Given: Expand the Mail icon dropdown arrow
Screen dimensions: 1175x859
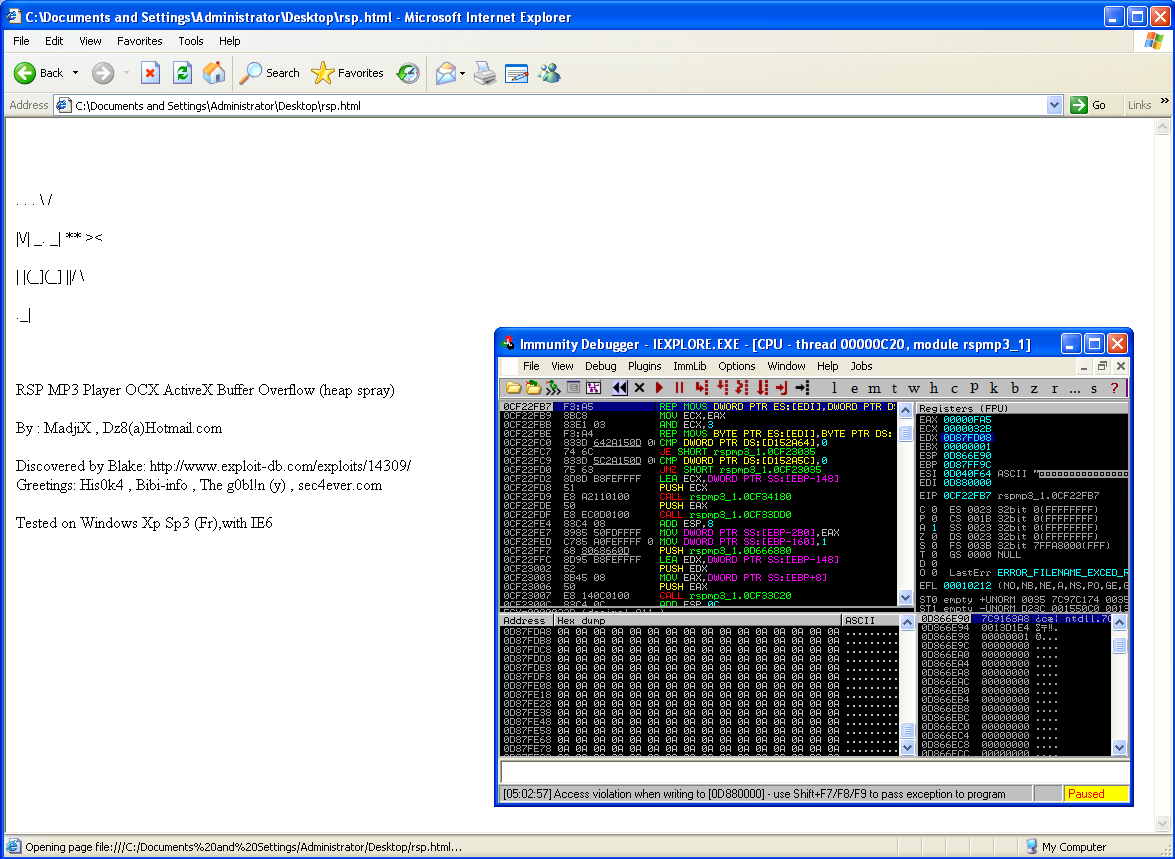Looking at the screenshot, I should pyautogui.click(x=462, y=73).
